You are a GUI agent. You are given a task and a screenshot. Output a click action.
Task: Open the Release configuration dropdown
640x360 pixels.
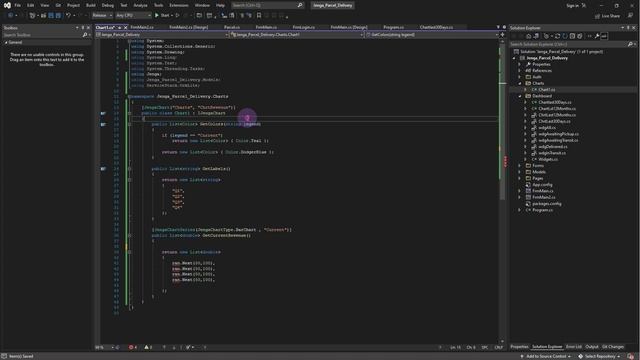[x=102, y=16]
